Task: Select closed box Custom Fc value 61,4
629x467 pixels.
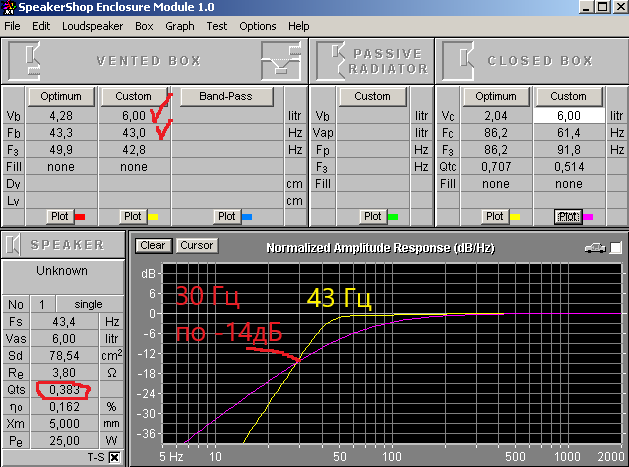Action: (x=569, y=133)
